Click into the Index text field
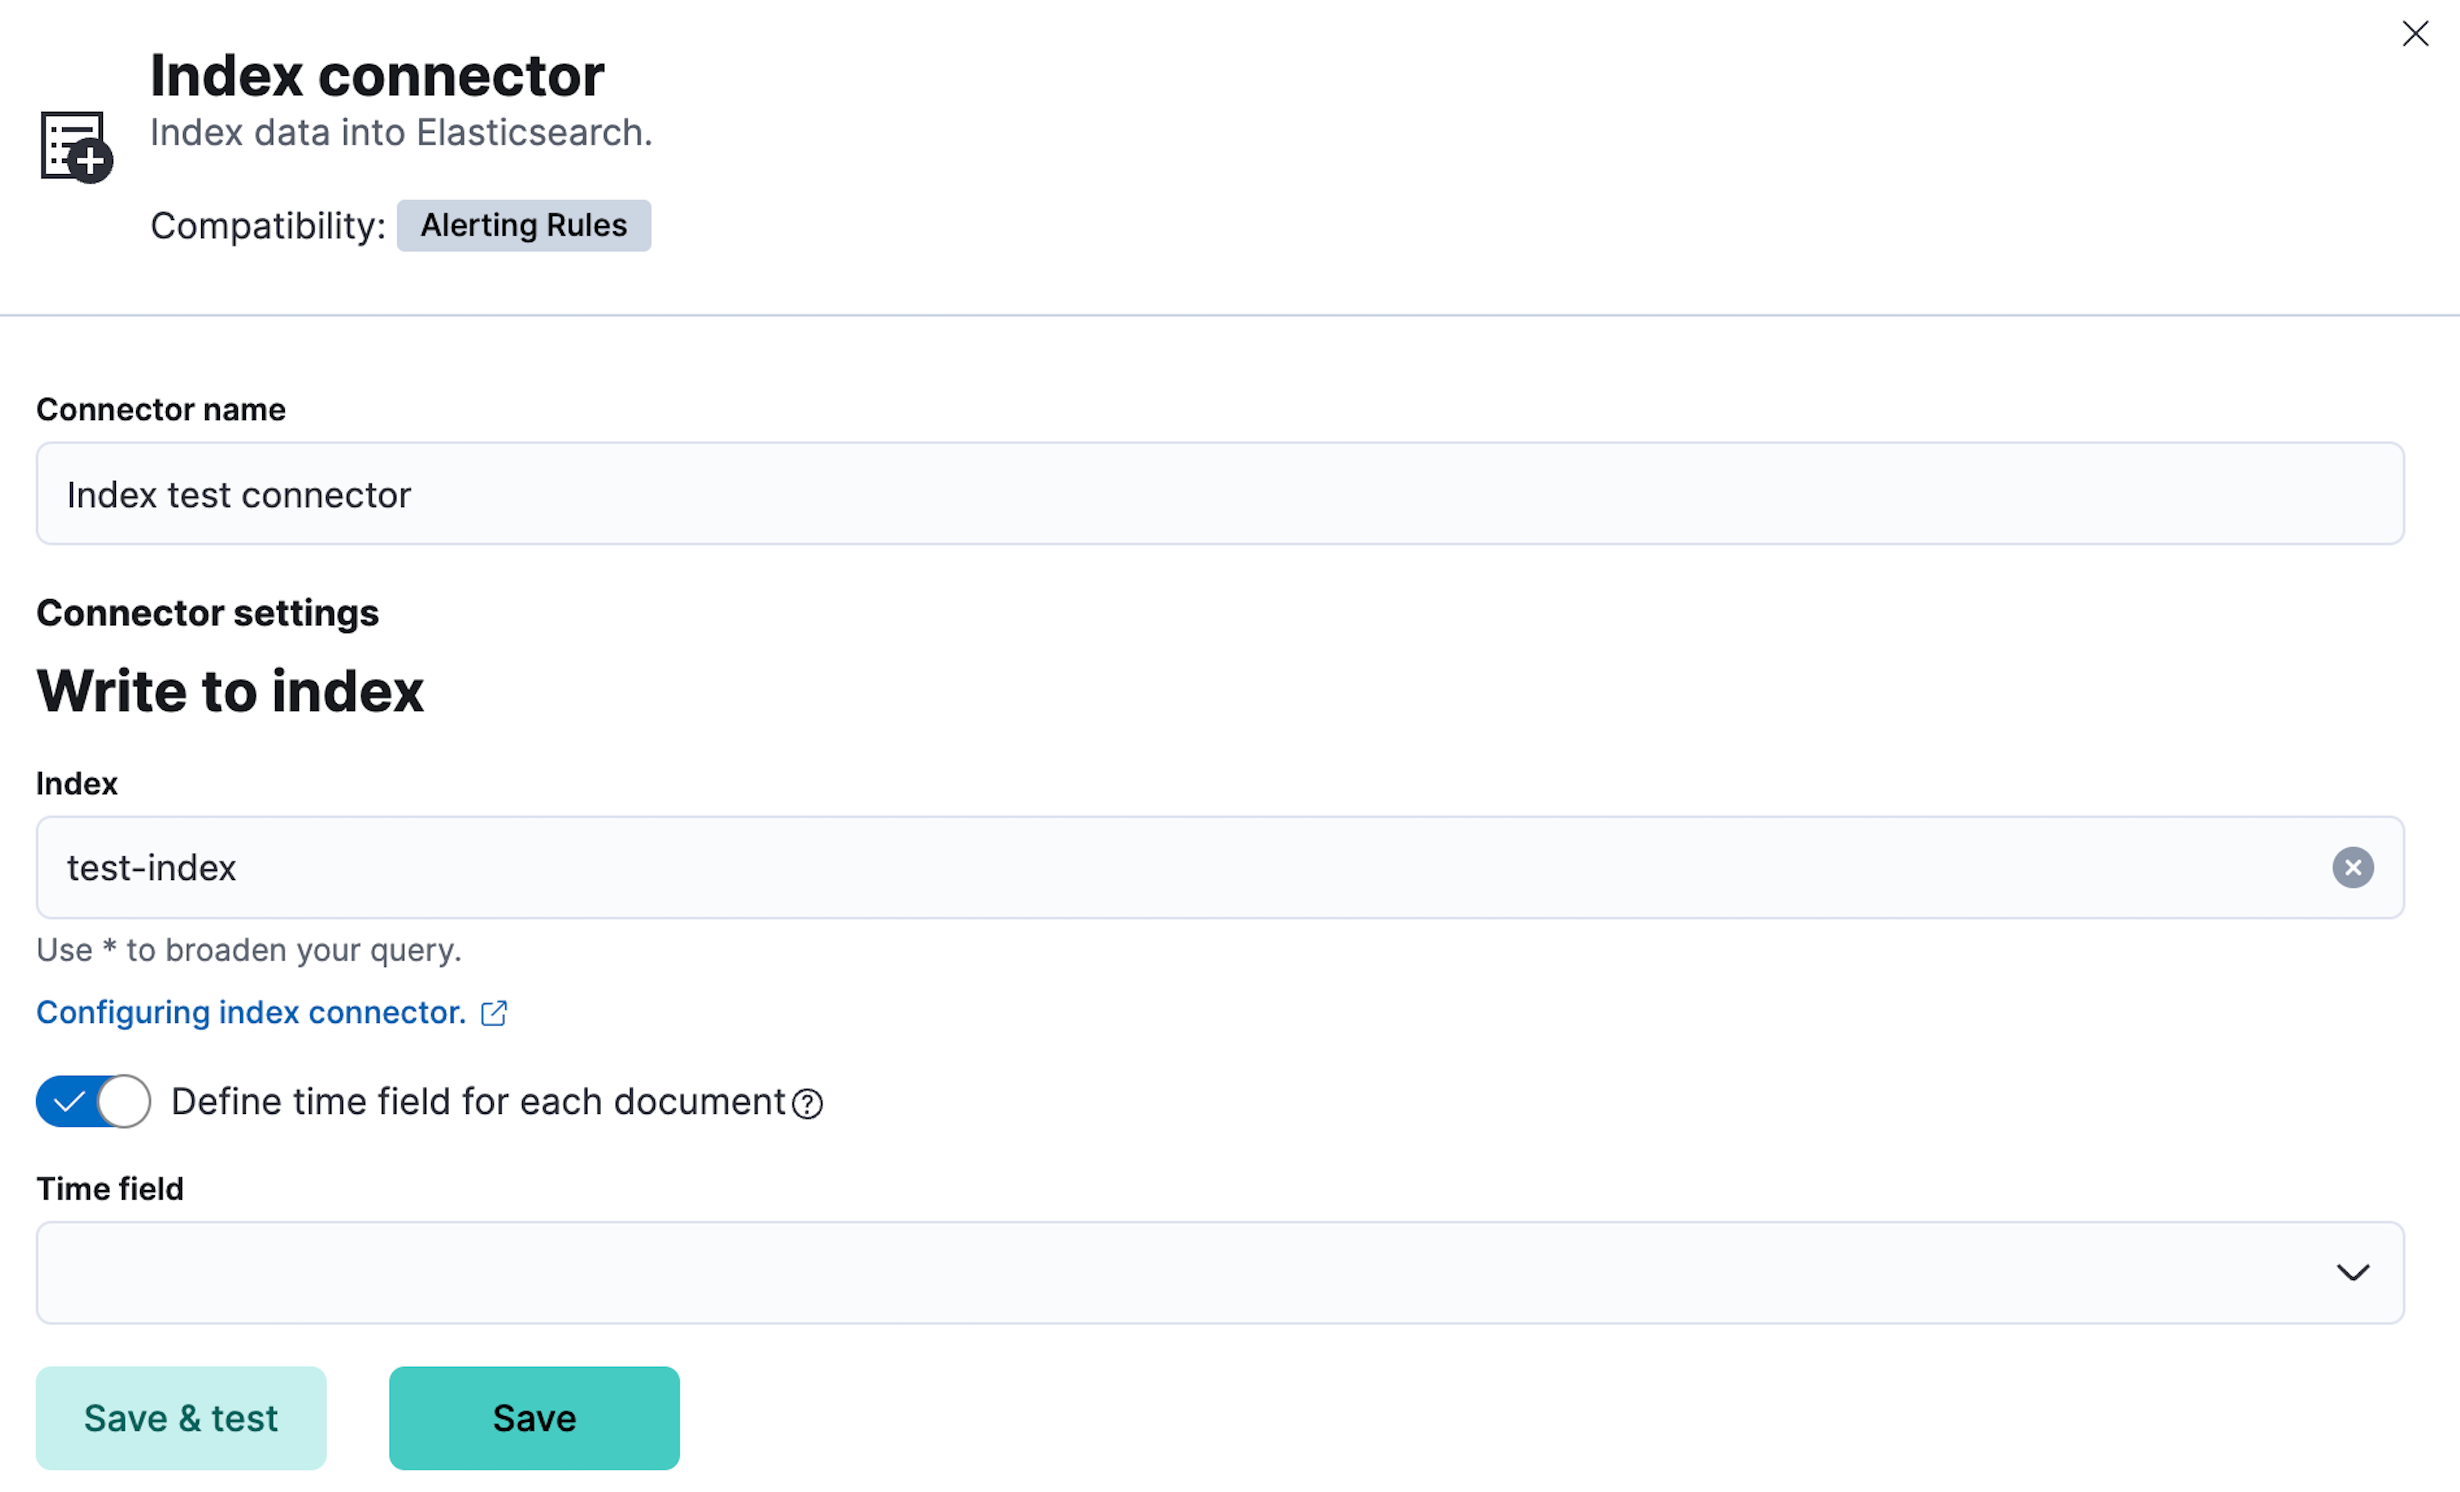 coord(1180,867)
